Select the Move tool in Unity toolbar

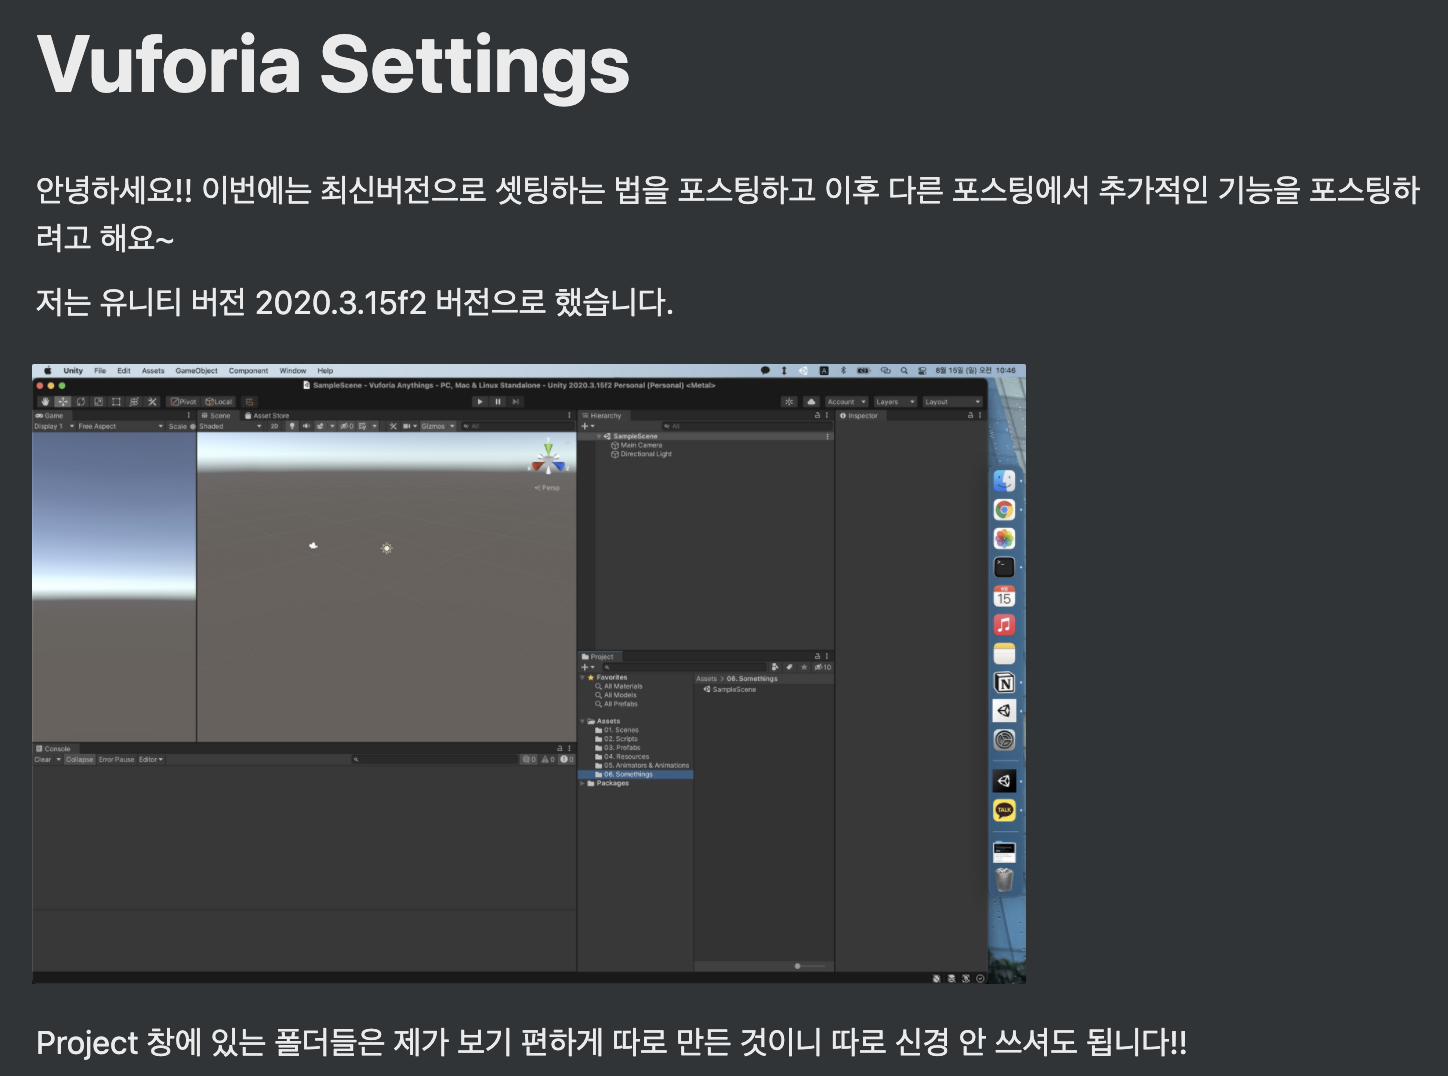pyautogui.click(x=62, y=401)
